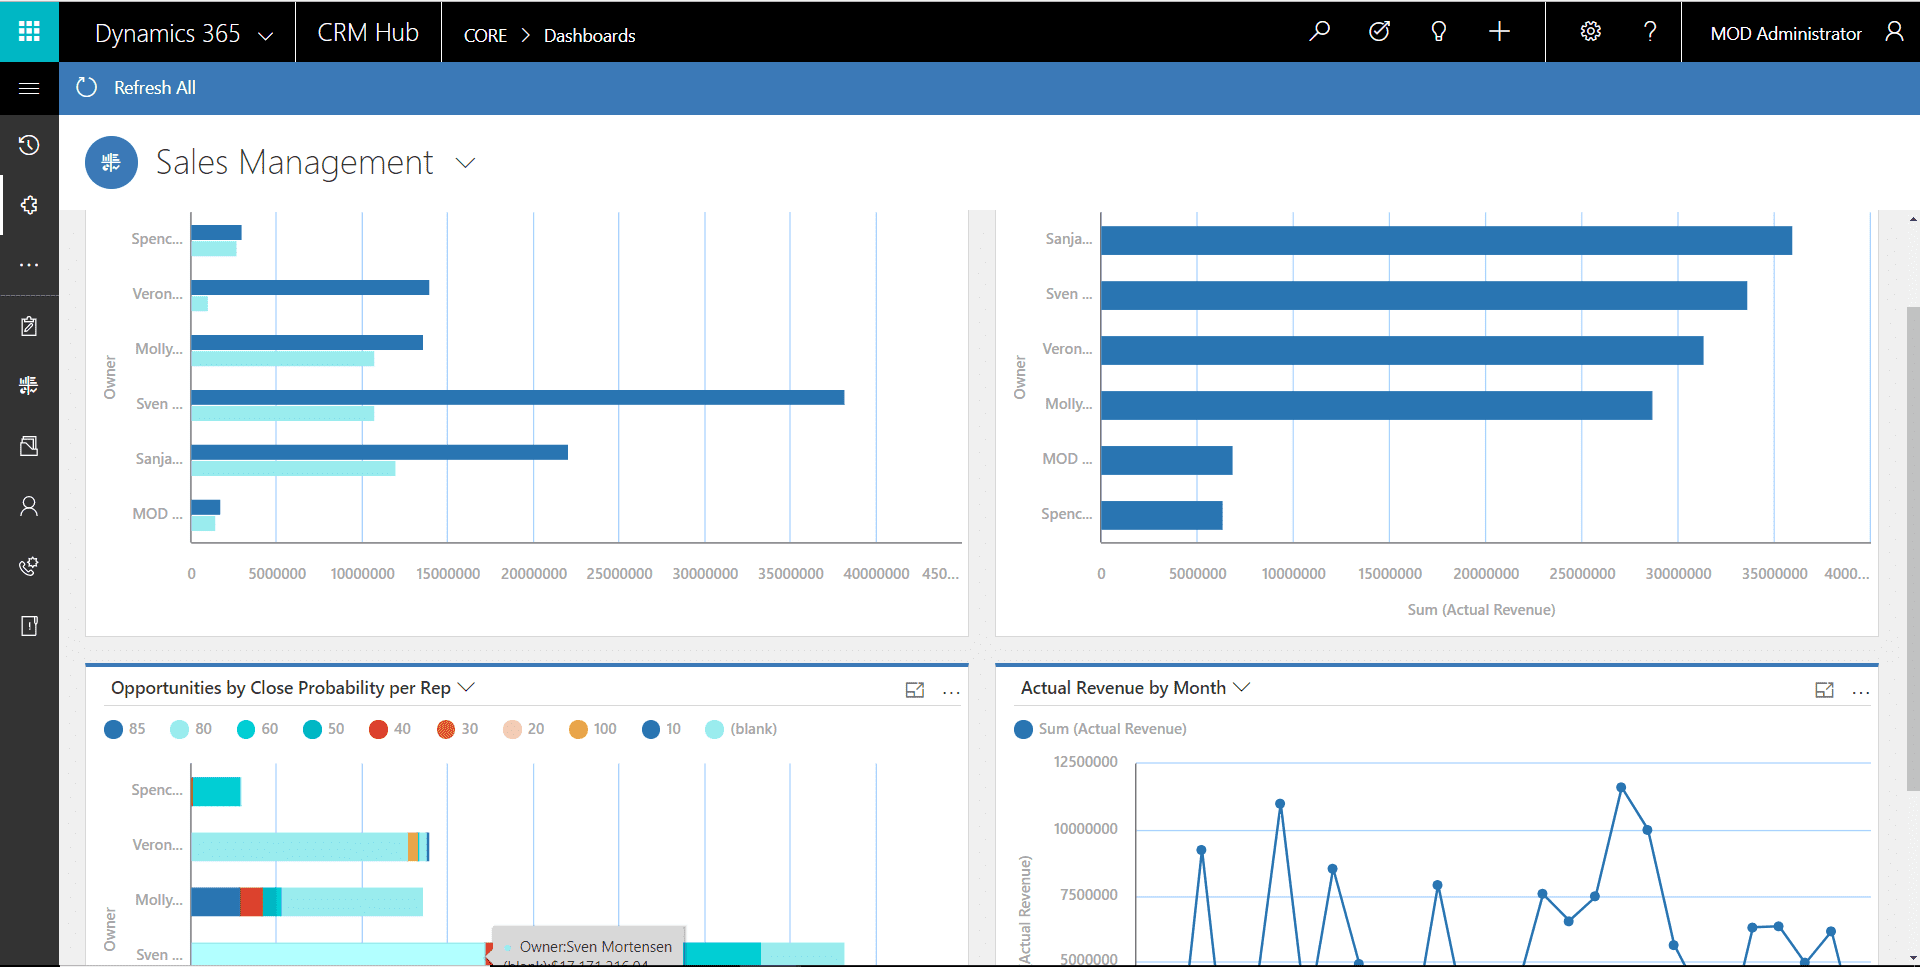The height and width of the screenshot is (967, 1920).
Task: Open the app launcher waffle icon
Action: [x=29, y=31]
